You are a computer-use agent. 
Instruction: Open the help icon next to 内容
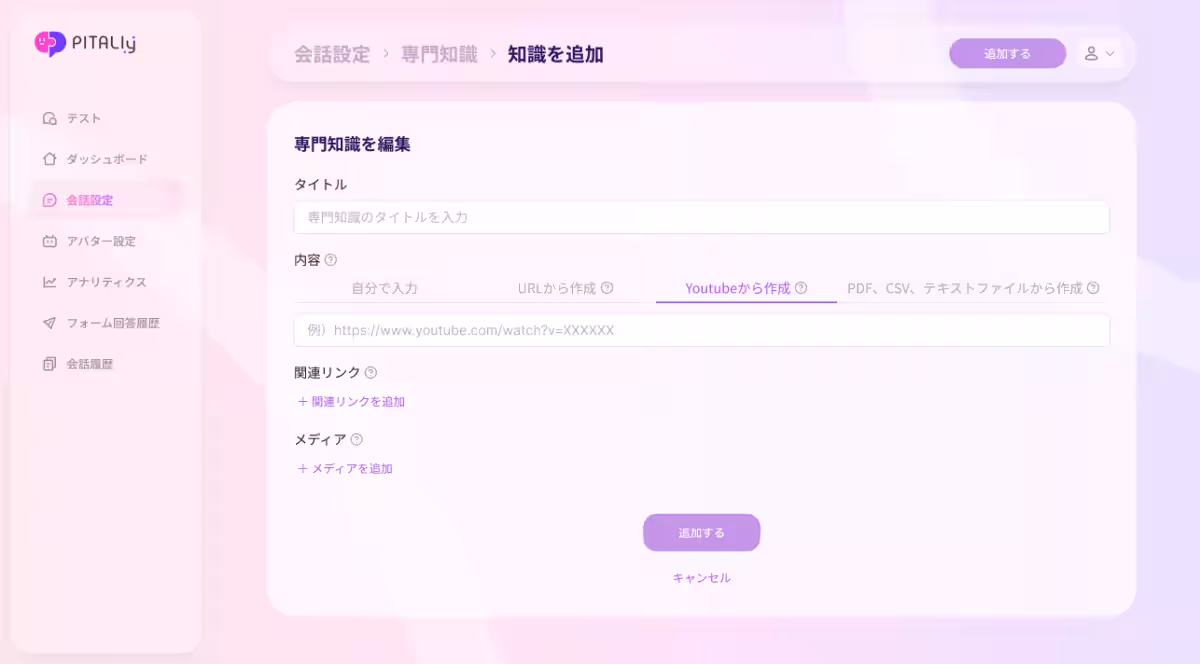(331, 258)
